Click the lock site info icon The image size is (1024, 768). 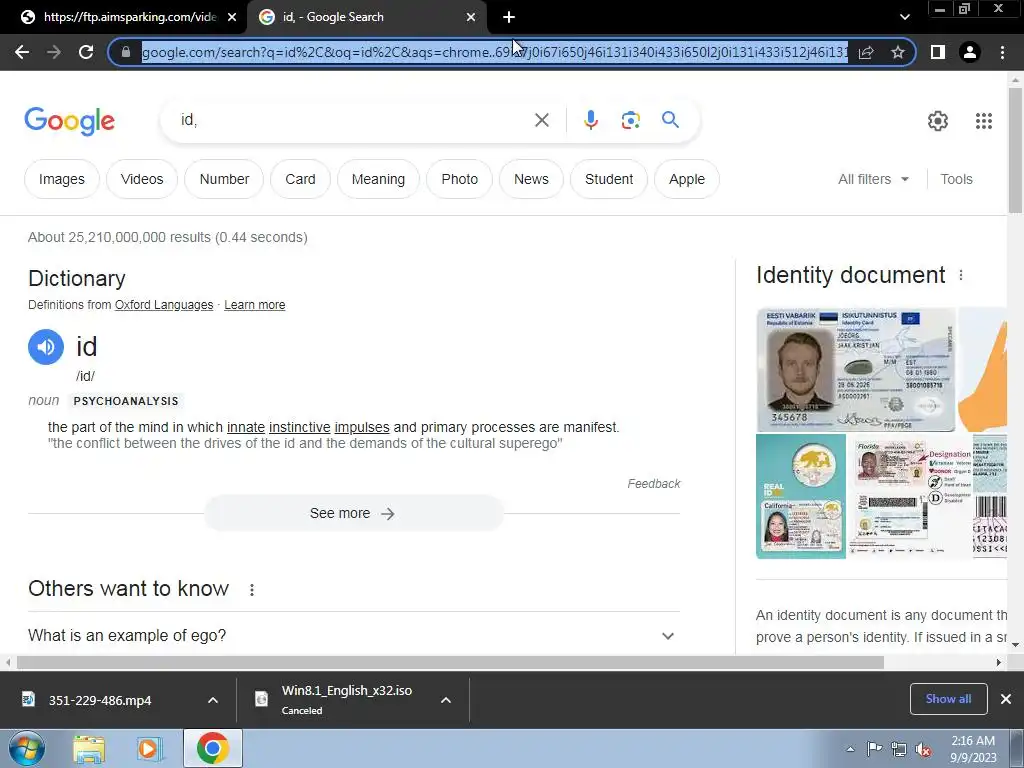[126, 52]
